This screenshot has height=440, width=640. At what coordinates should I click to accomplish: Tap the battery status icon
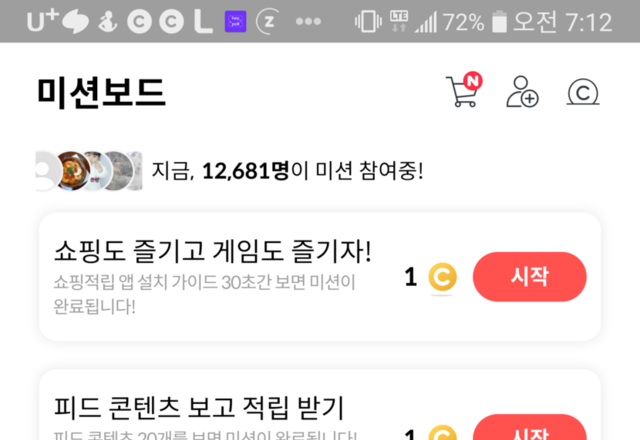click(x=499, y=22)
